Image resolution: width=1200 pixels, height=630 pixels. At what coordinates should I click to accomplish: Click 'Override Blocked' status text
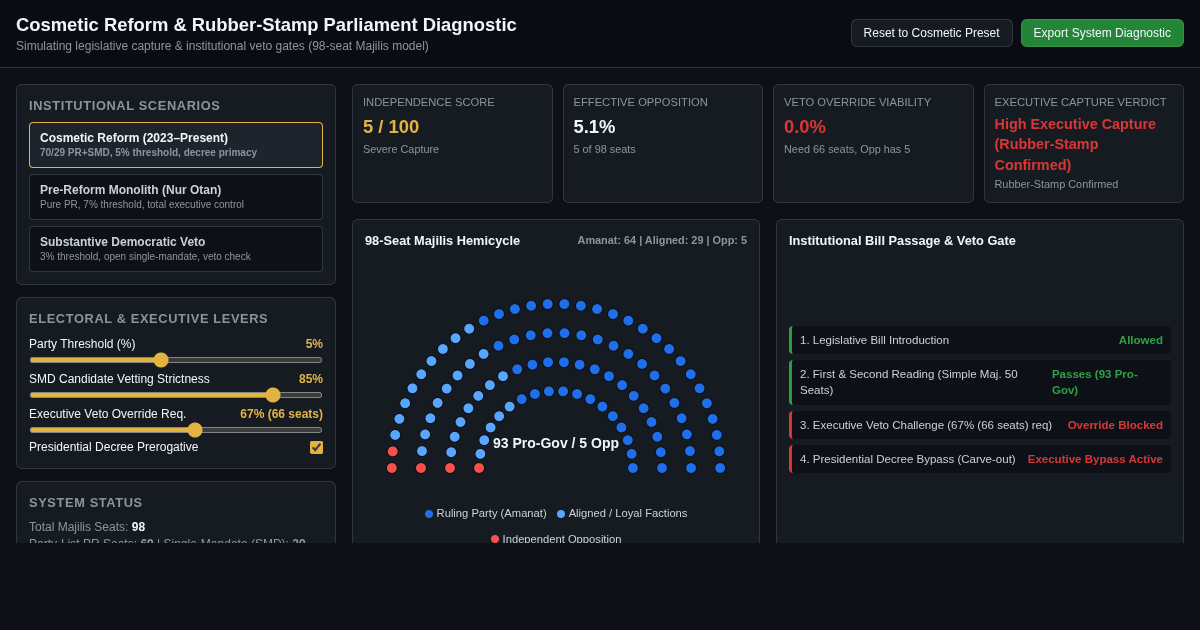(1115, 425)
